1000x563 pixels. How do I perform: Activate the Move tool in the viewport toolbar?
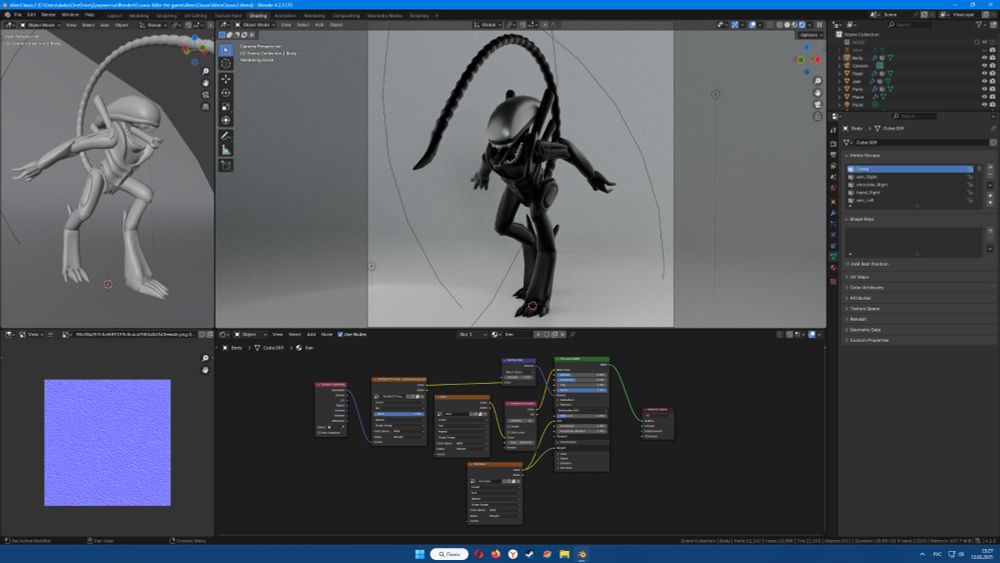click(226, 78)
